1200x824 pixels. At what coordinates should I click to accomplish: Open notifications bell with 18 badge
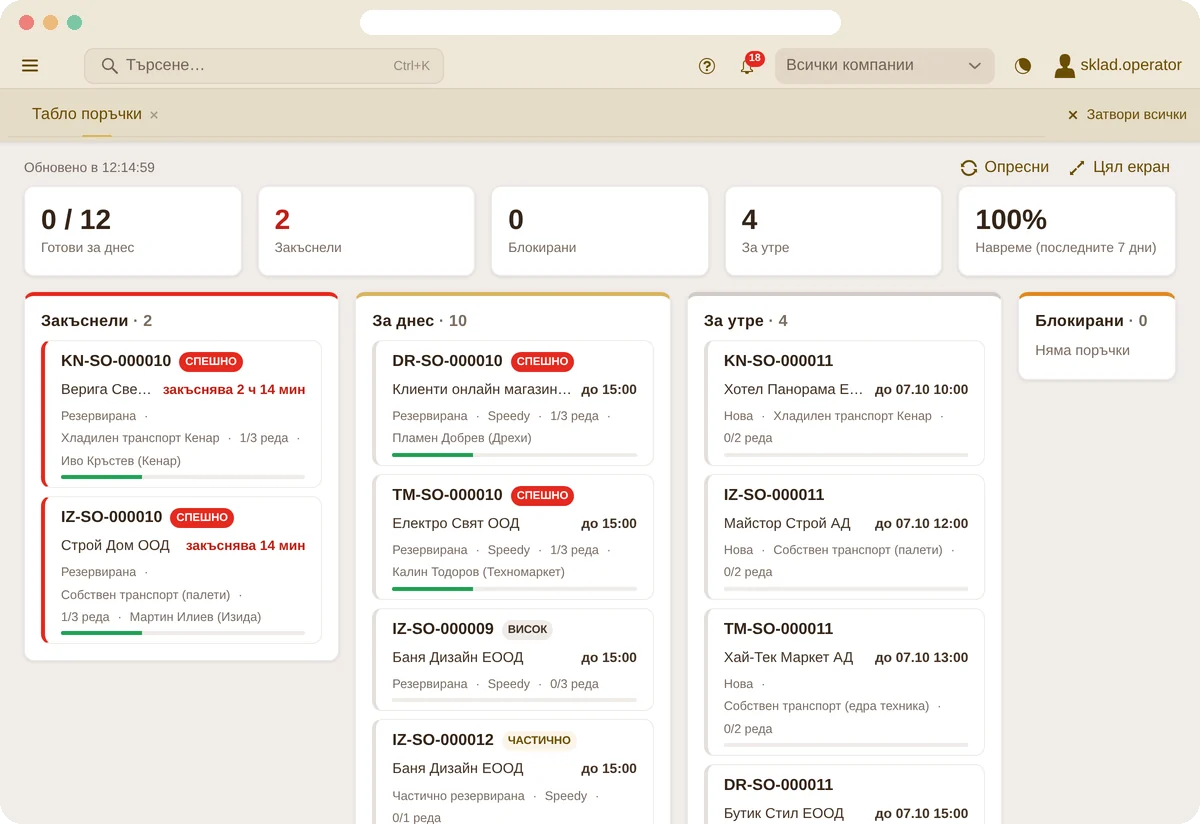tap(748, 65)
